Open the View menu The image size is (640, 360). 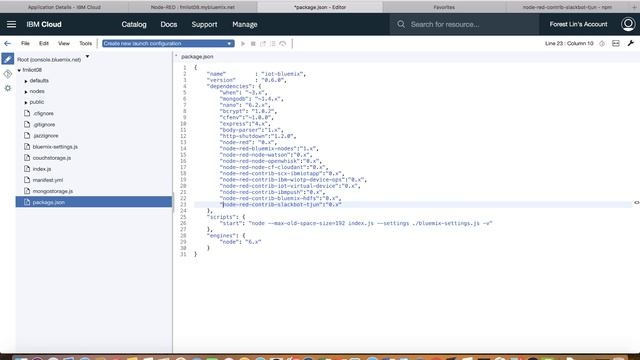[64, 43]
